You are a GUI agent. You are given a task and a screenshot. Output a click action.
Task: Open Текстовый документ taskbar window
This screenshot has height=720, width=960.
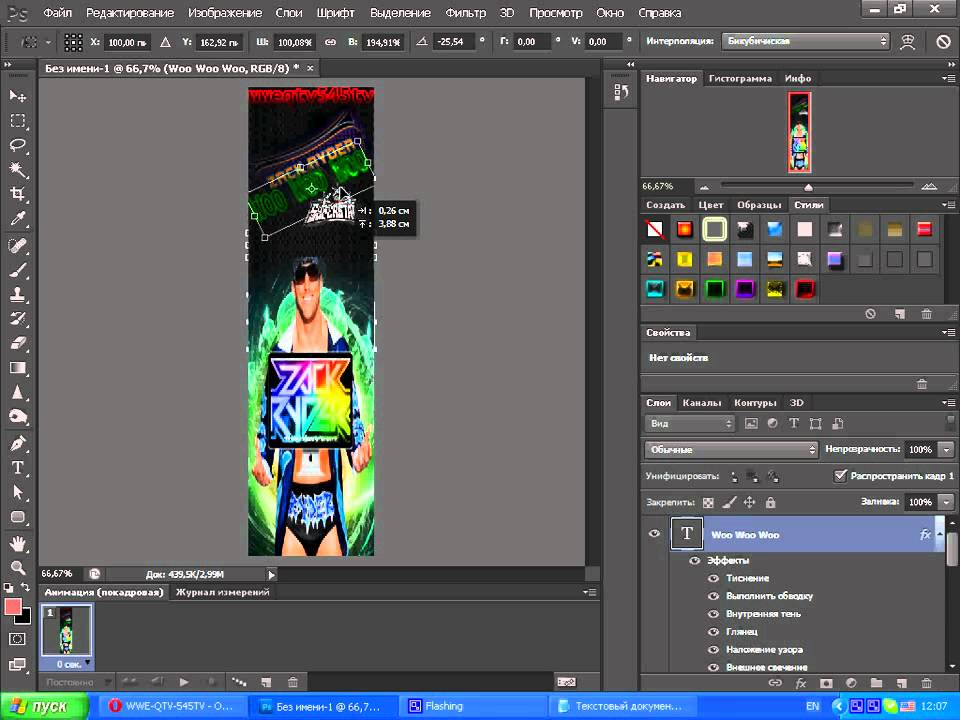[624, 706]
